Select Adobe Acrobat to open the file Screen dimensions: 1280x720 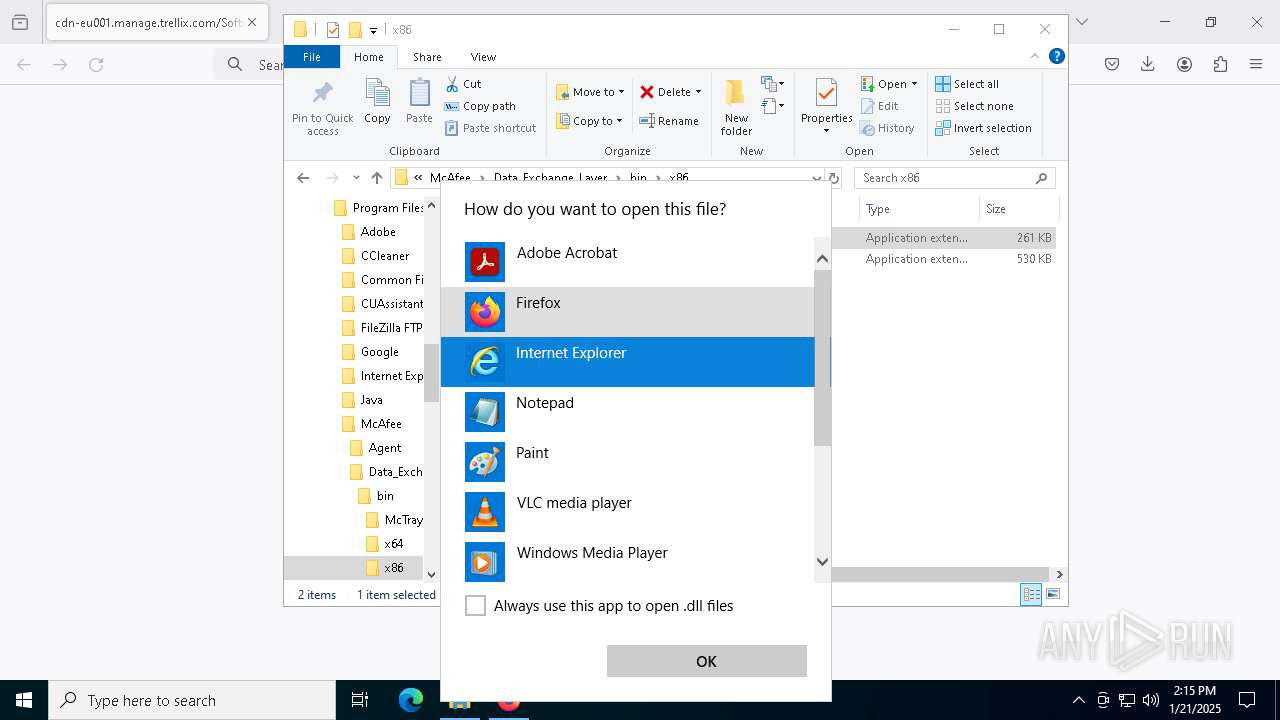pyautogui.click(x=627, y=262)
